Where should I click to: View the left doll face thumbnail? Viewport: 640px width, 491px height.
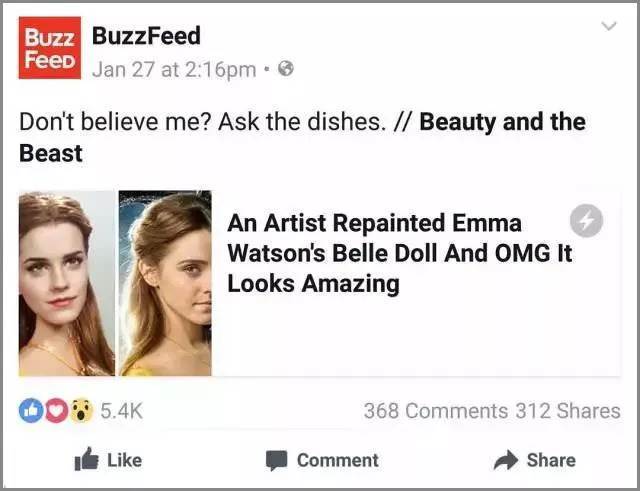tap(67, 283)
